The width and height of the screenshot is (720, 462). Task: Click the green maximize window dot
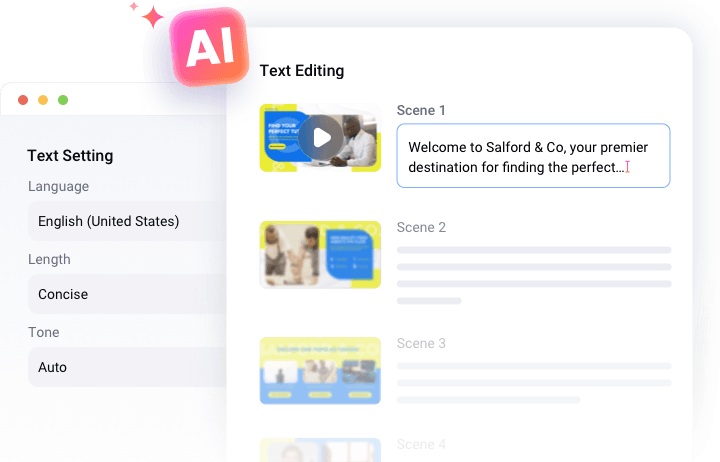[63, 100]
